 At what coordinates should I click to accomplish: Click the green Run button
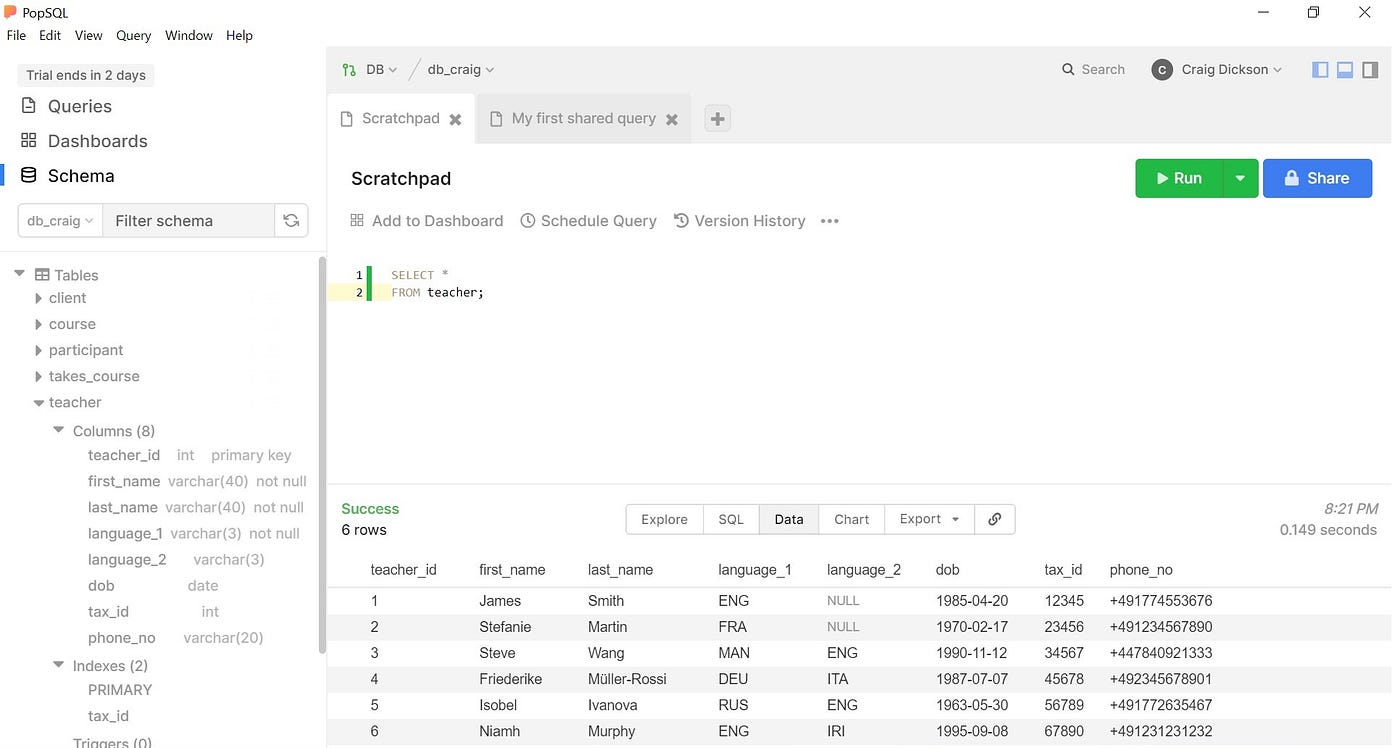click(1179, 178)
